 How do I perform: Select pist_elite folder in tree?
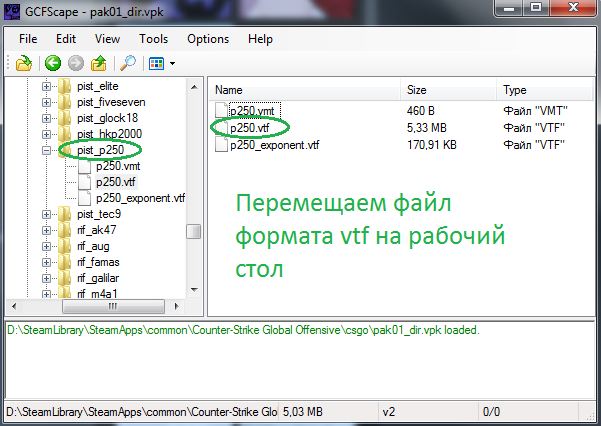click(97, 86)
